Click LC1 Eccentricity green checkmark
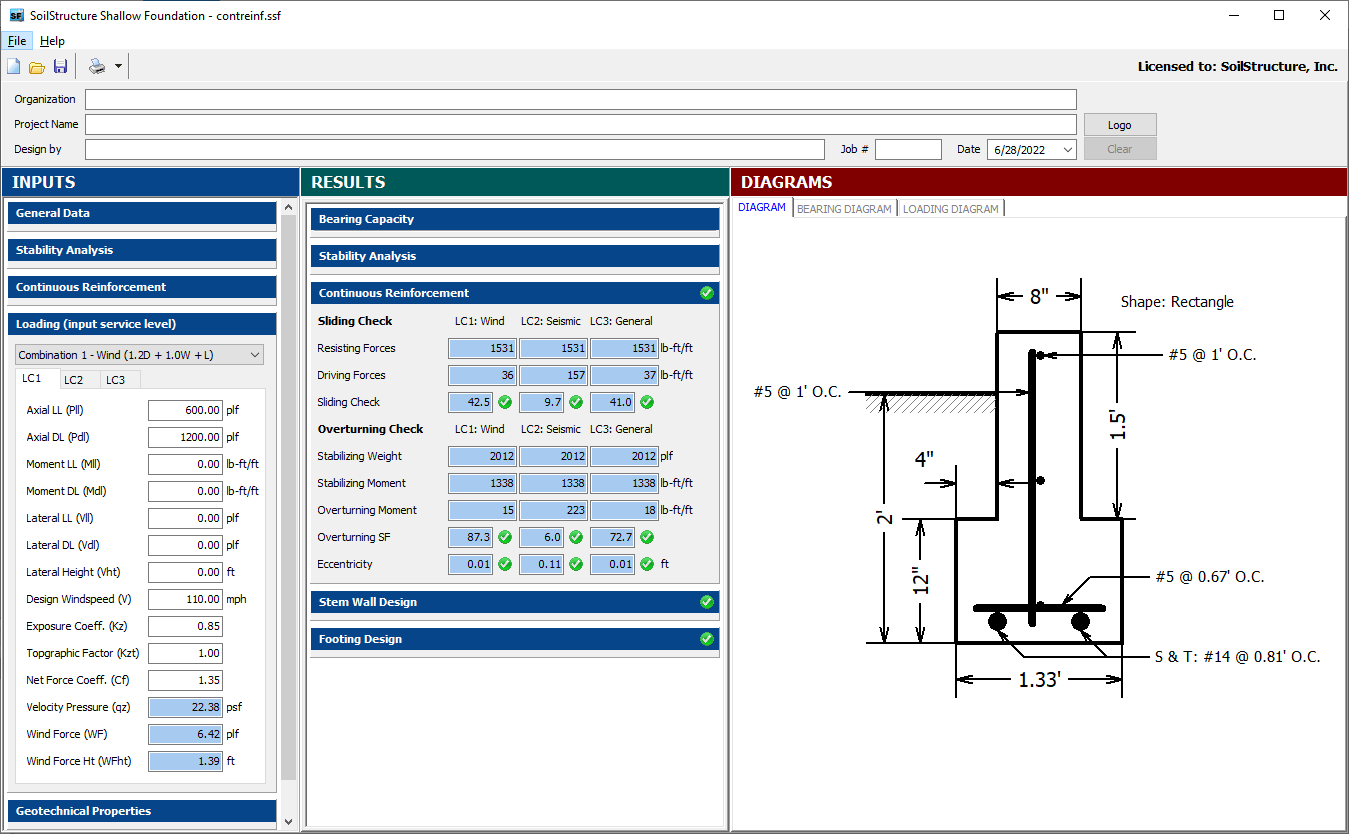 coord(505,564)
